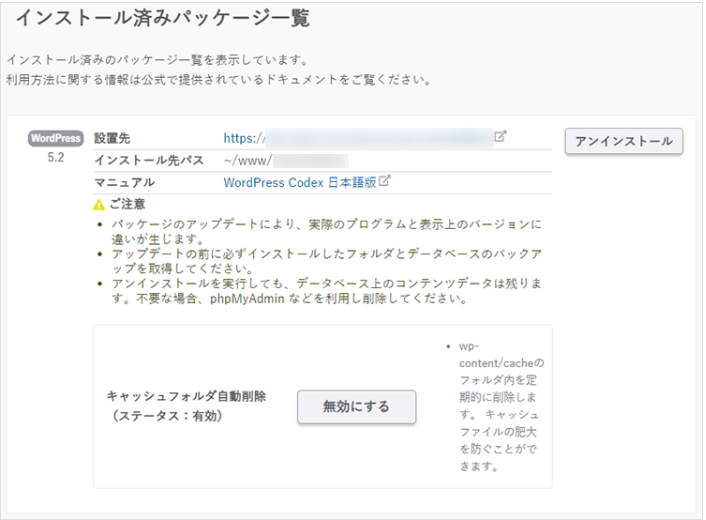The image size is (706, 520).
Task: Open the WordPress Codex 日本語版 link
Action: point(299,182)
